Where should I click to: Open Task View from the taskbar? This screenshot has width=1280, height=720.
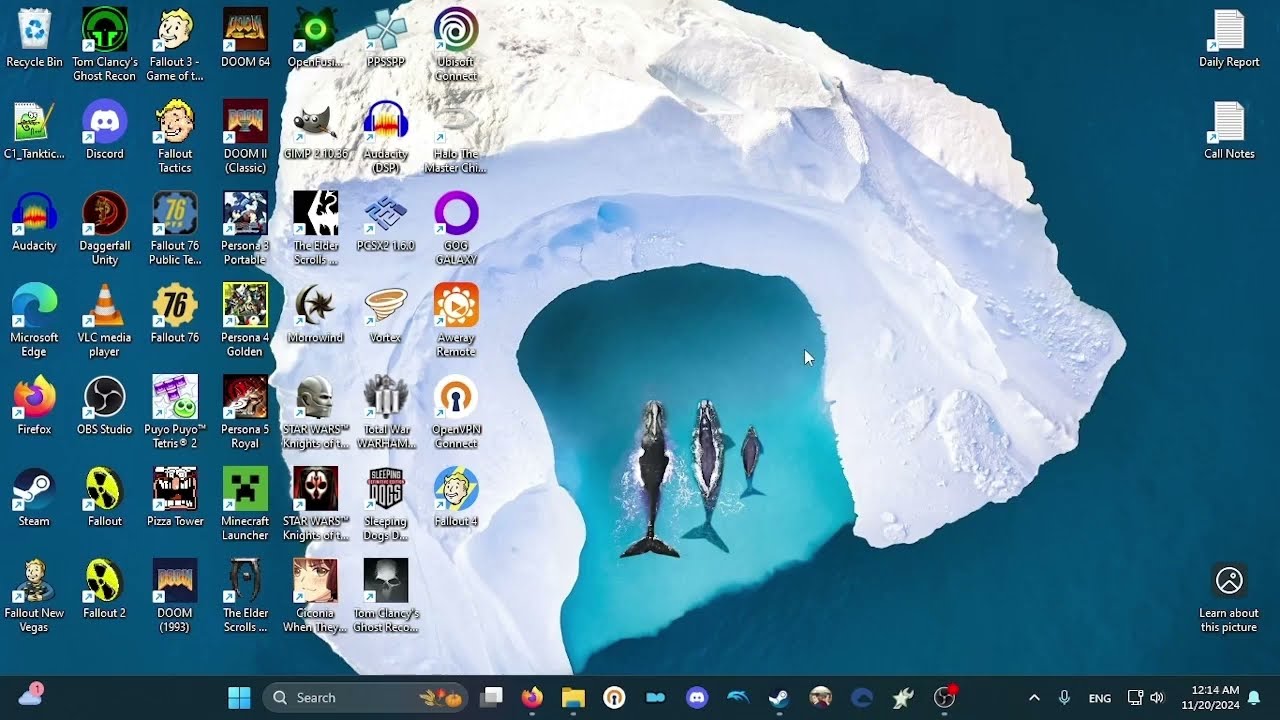491,698
